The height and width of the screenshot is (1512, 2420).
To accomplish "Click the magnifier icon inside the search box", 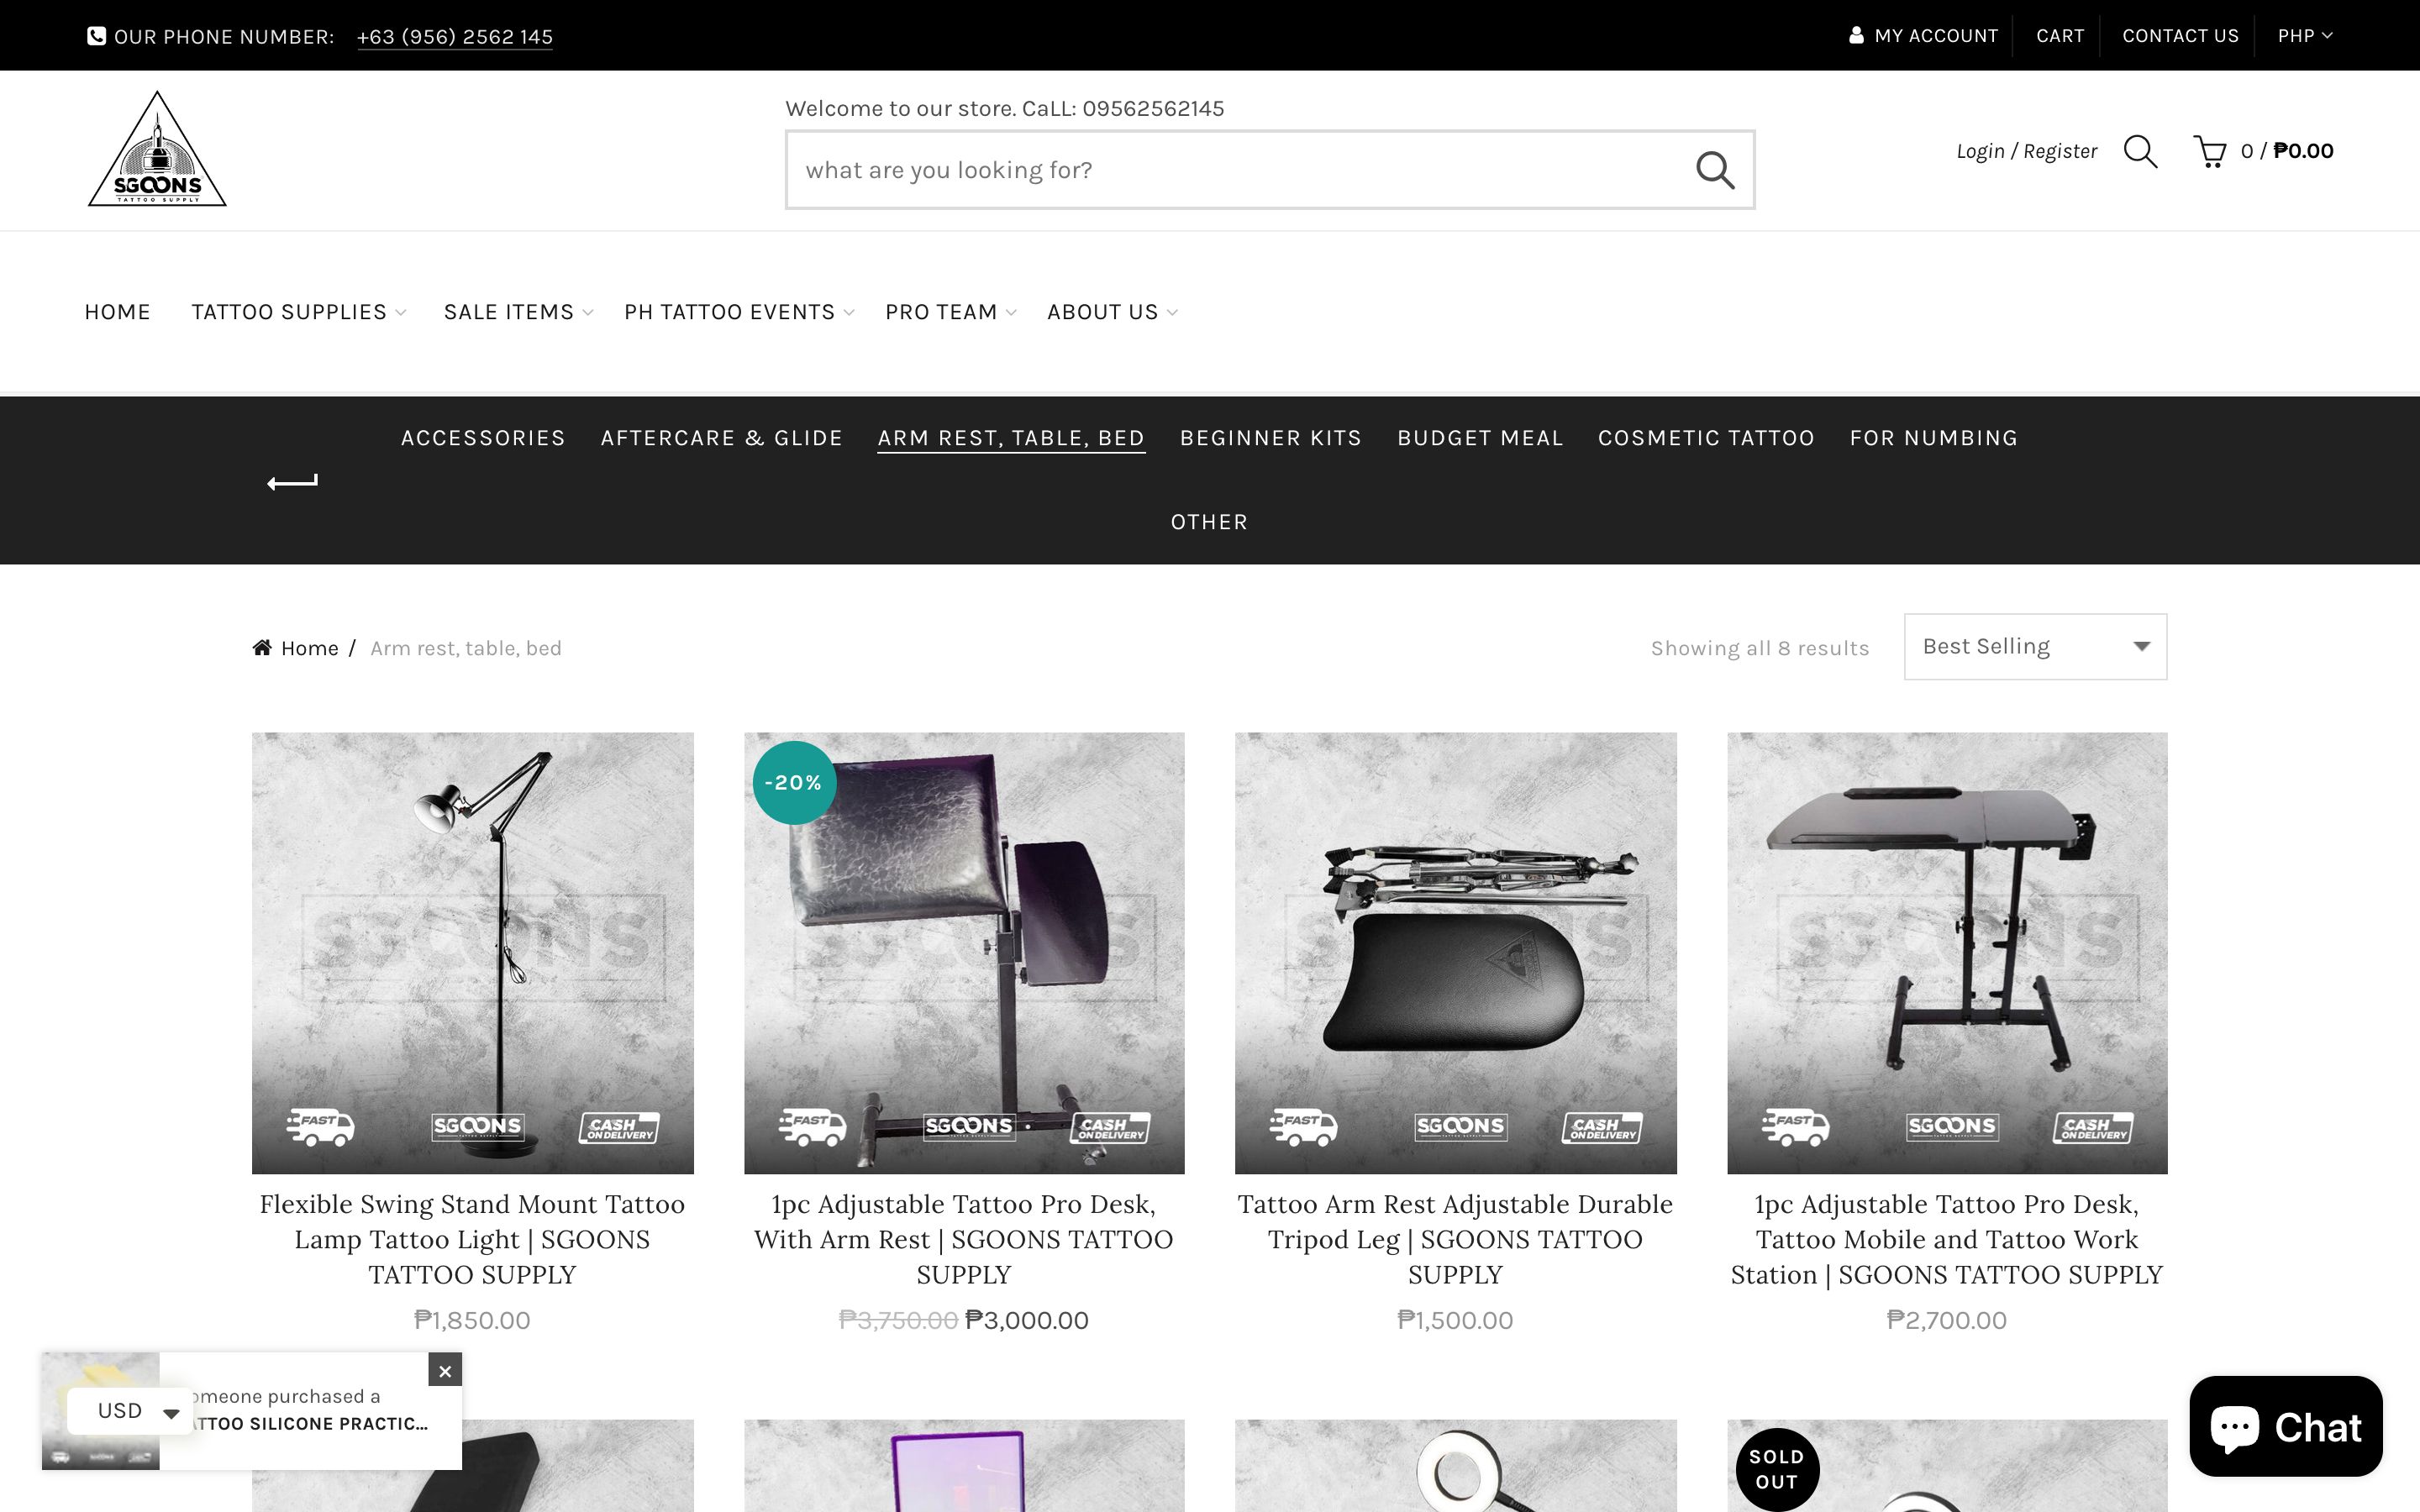I will pos(1714,170).
